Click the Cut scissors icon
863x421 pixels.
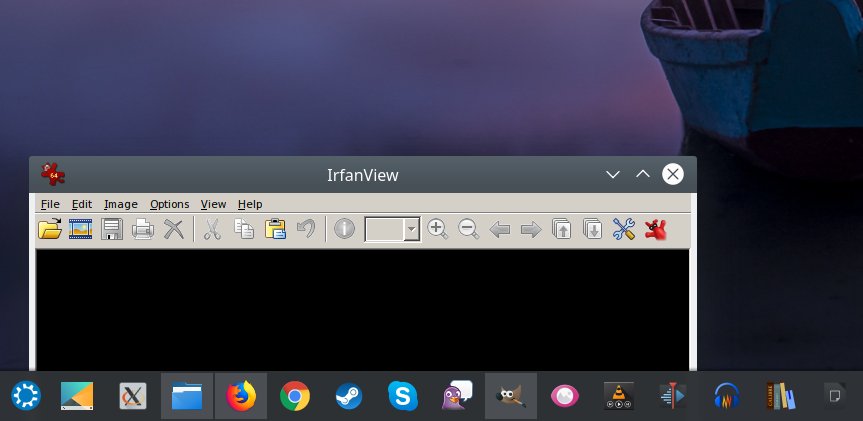212,229
